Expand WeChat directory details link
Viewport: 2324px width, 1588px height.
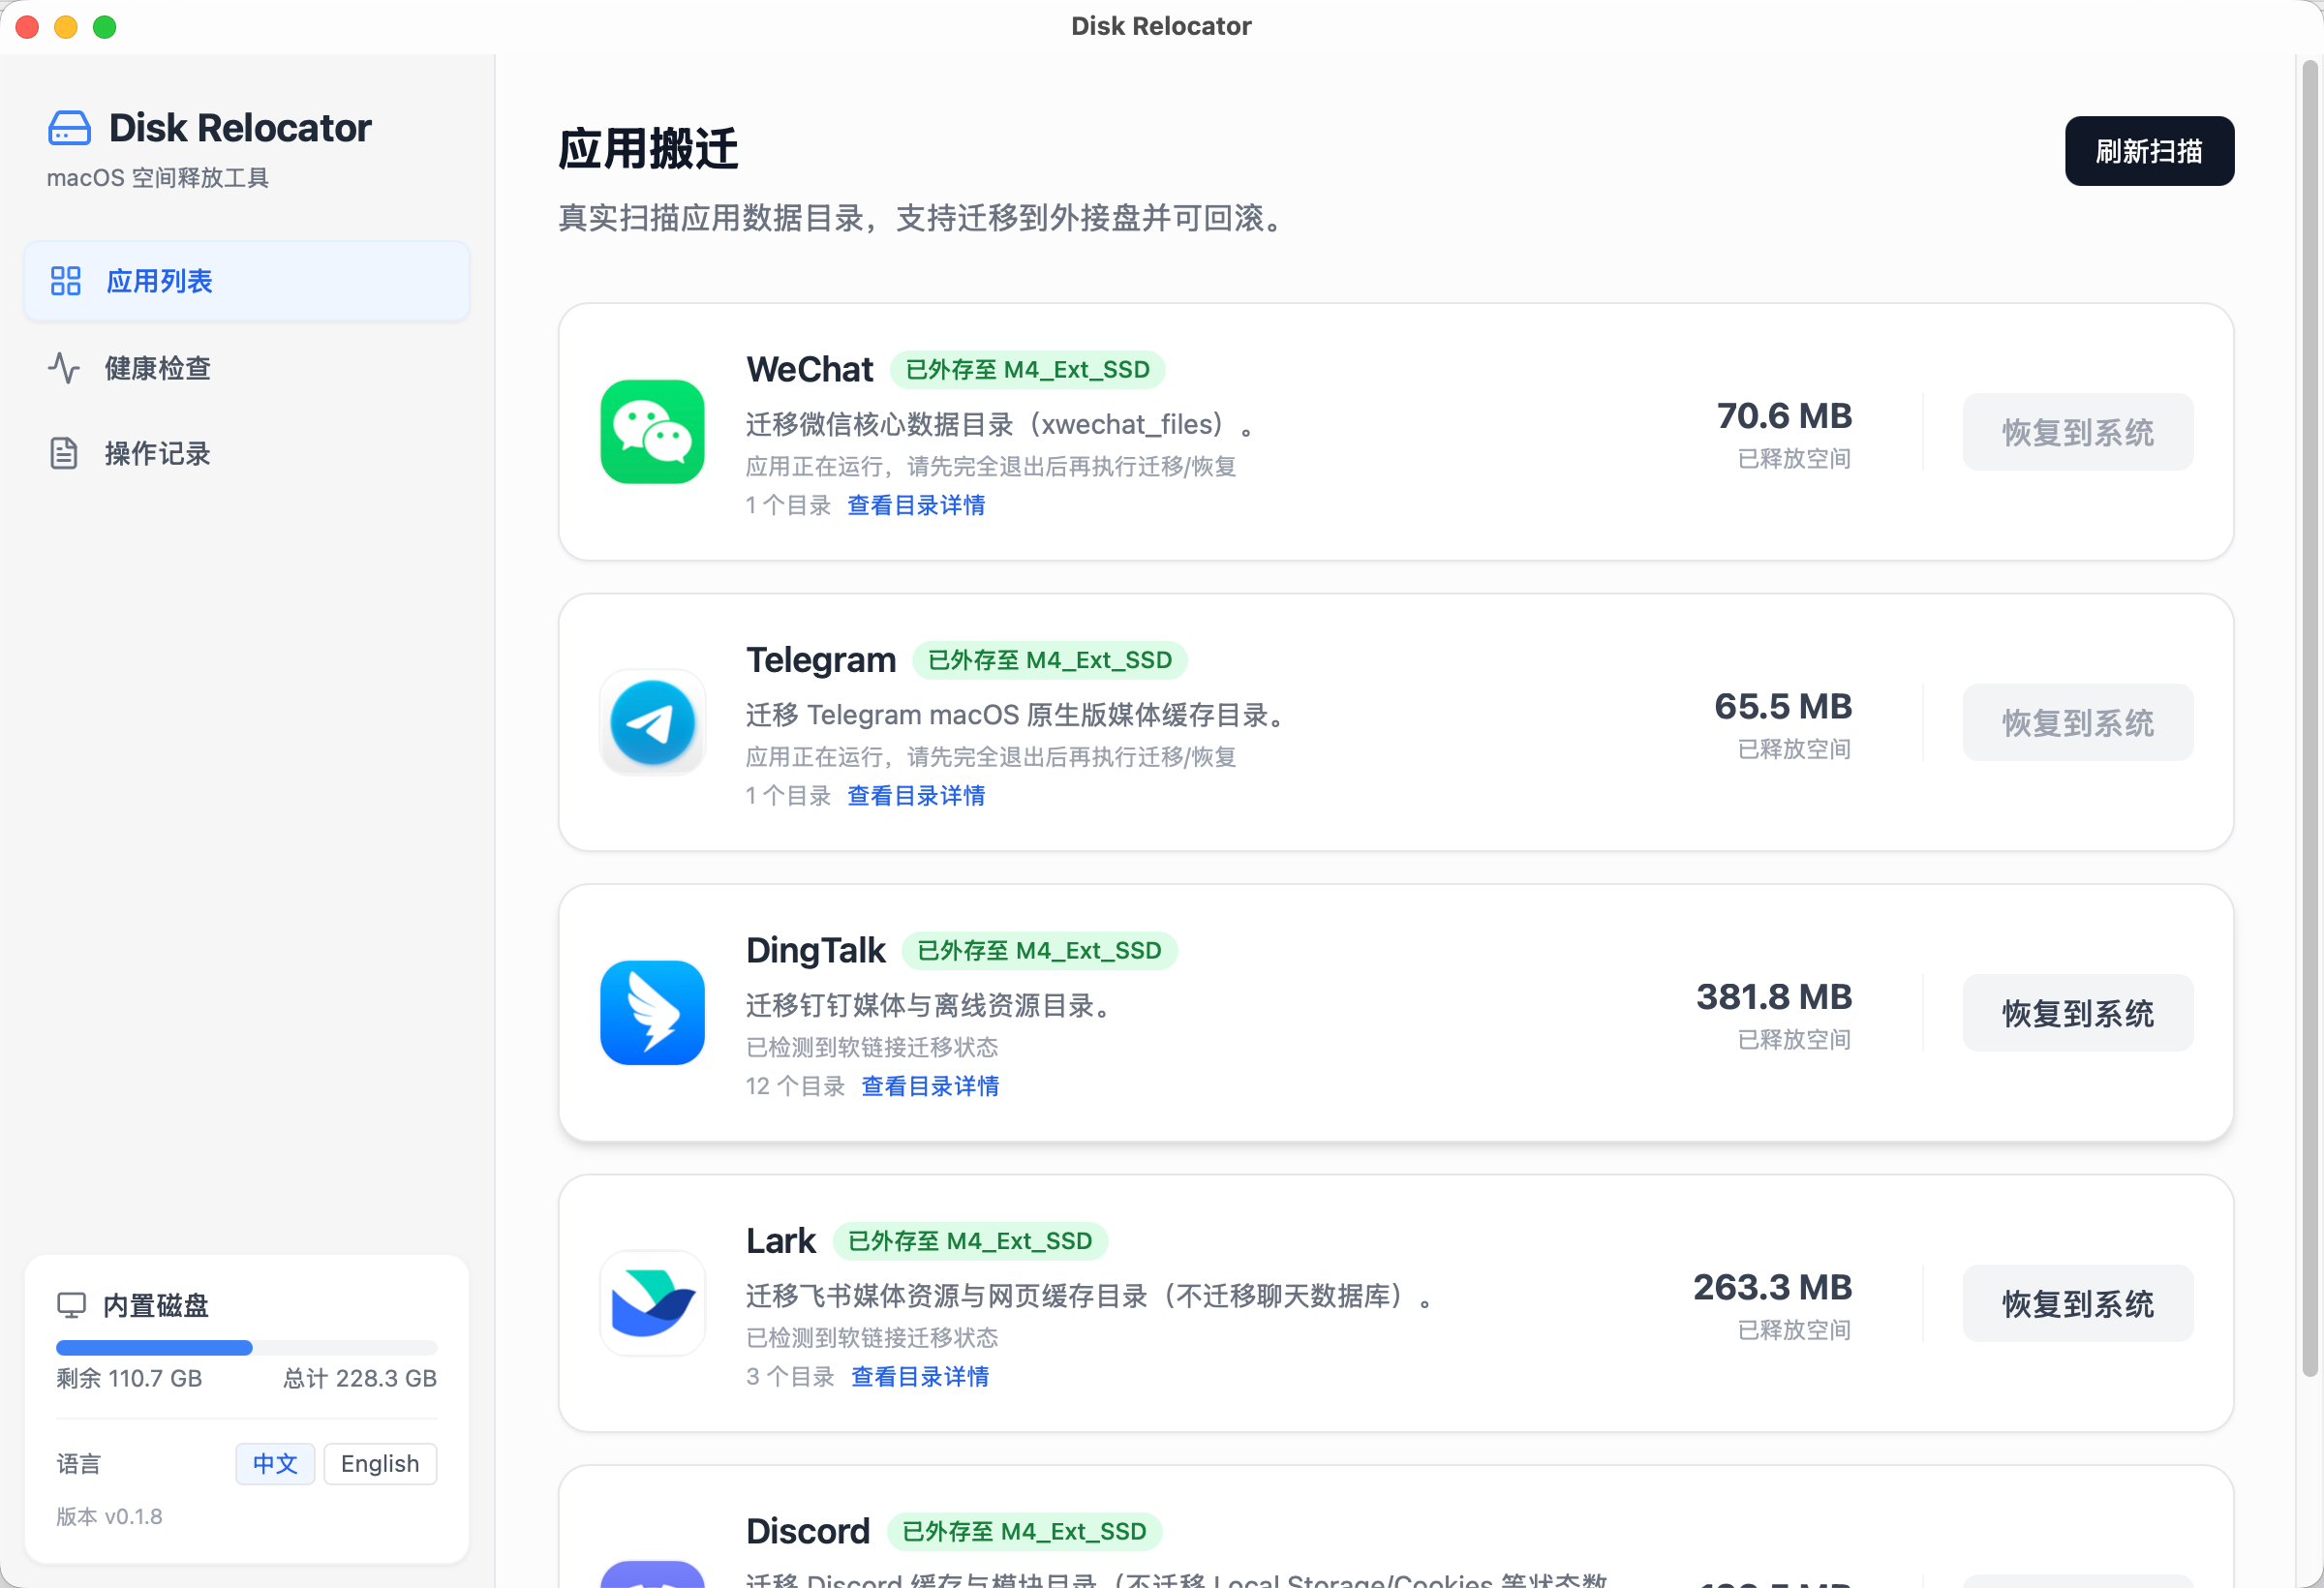[x=915, y=505]
